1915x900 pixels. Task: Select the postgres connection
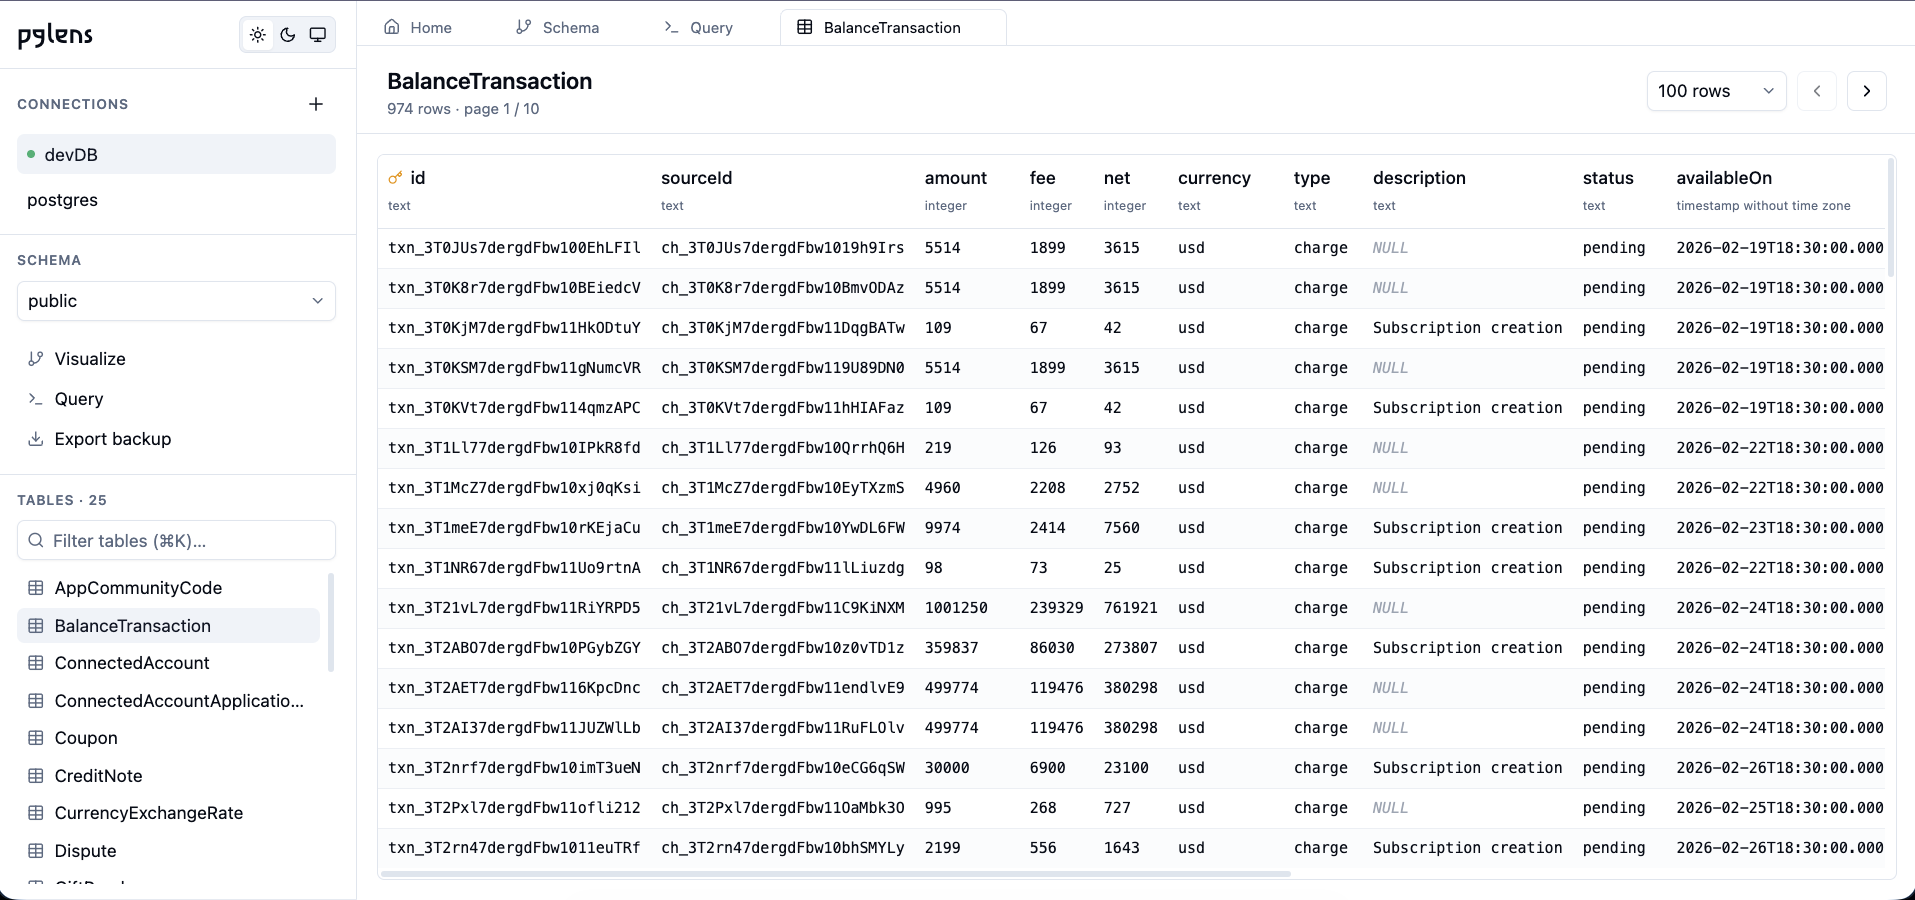pyautogui.click(x=176, y=200)
